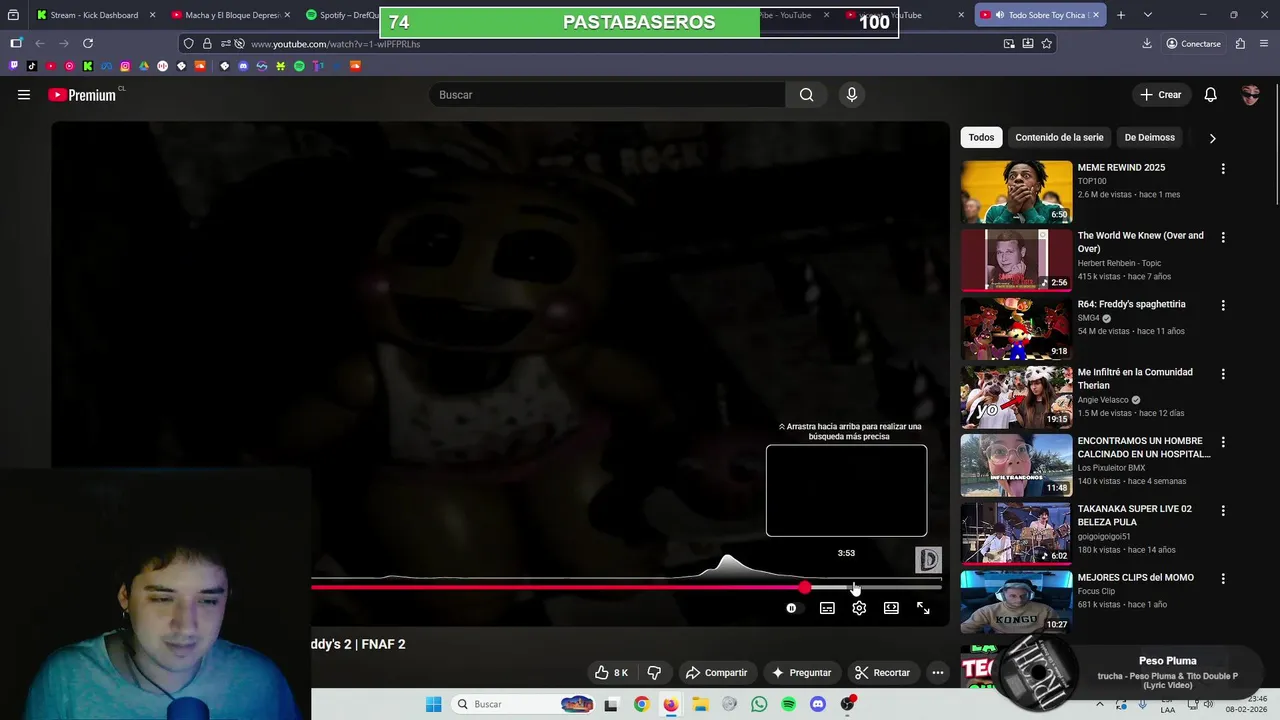This screenshot has width=1280, height=720.
Task: Open the R64 Freddy's spaghettiria thumbnail
Action: coord(1016,329)
